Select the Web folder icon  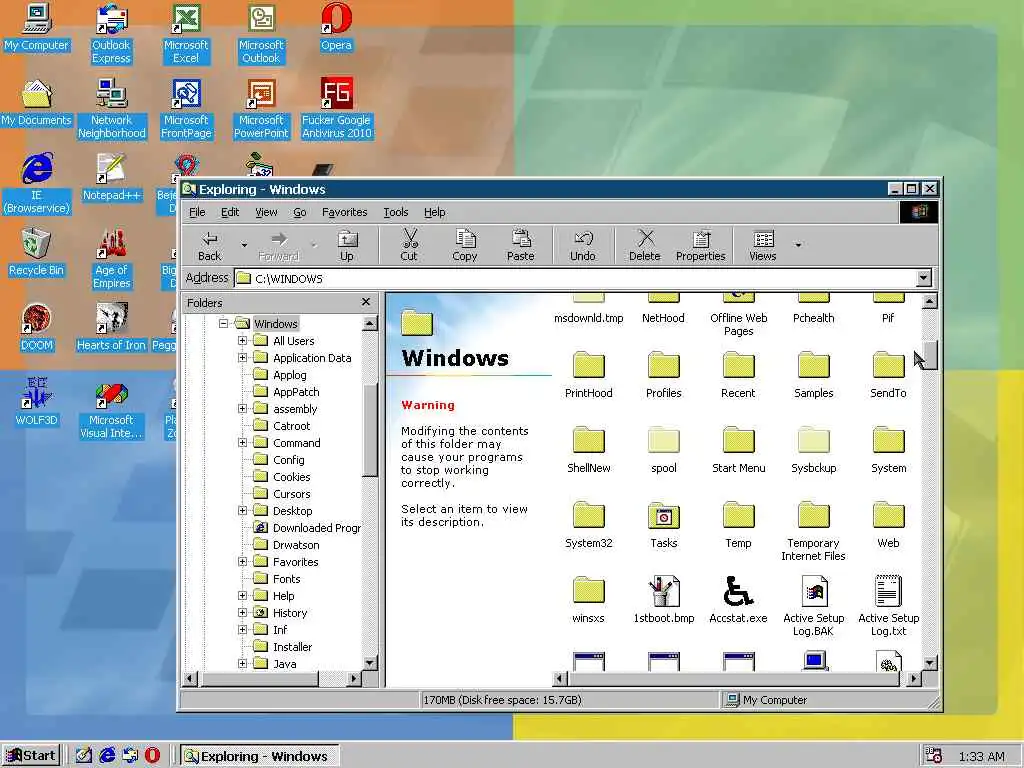coord(888,525)
